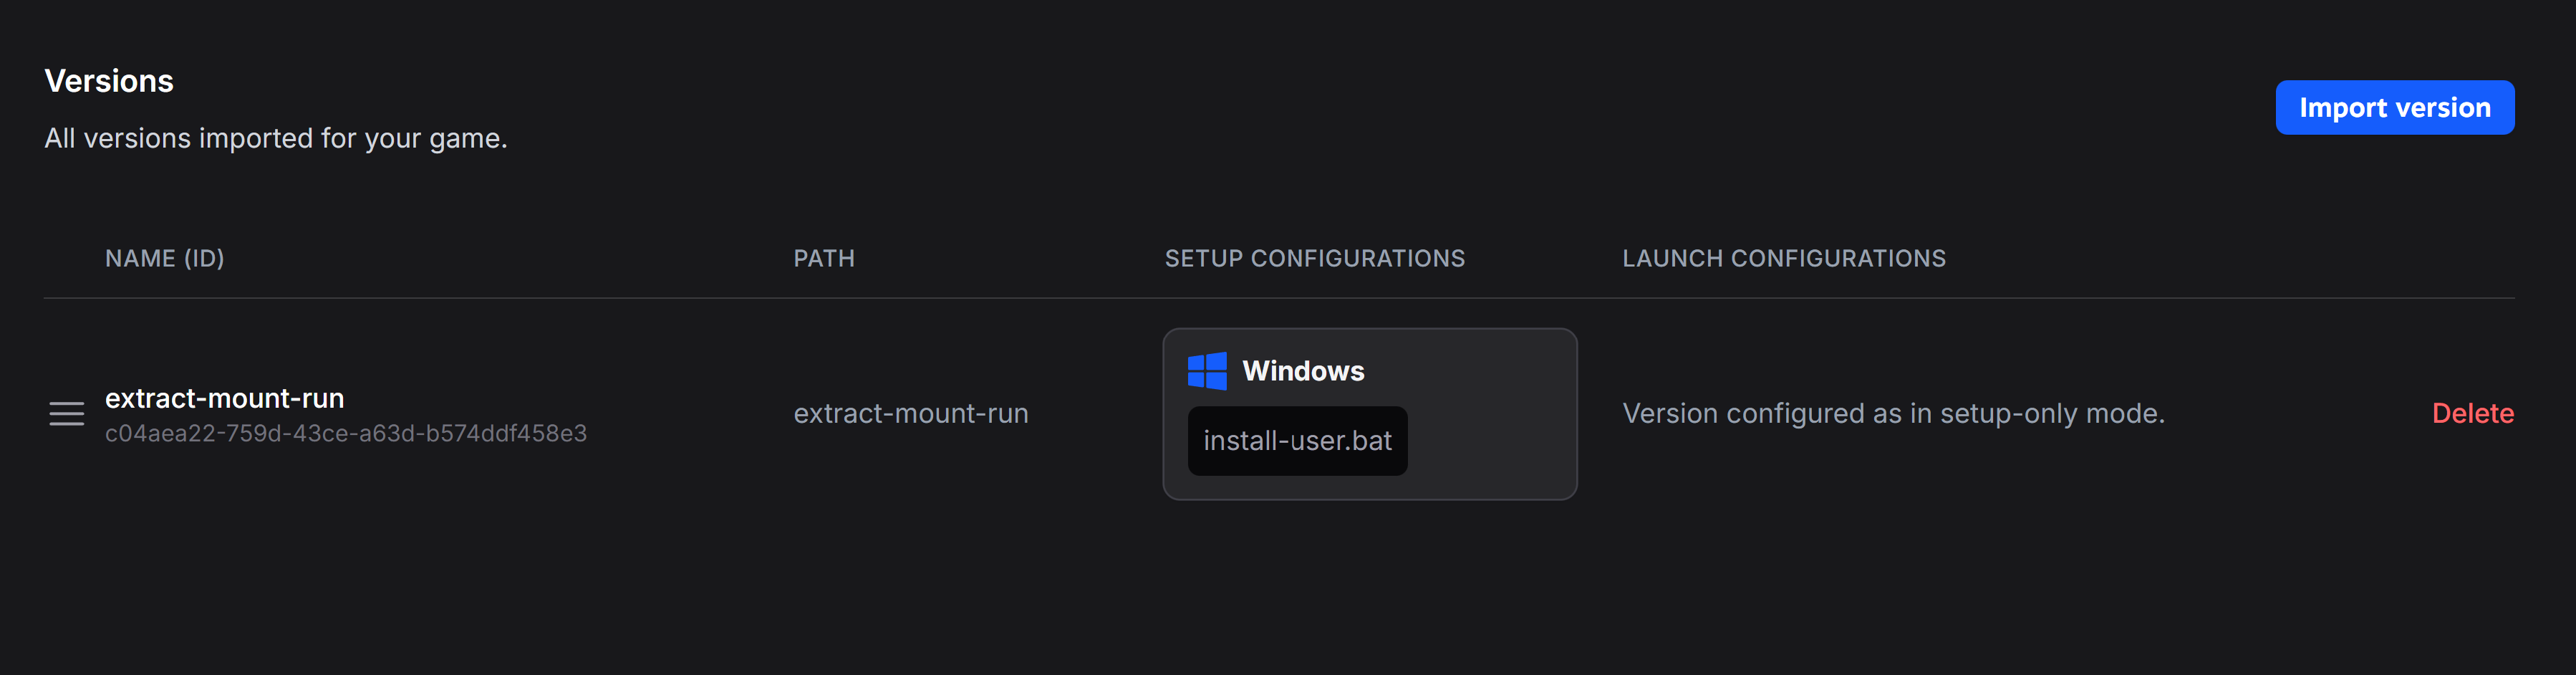The image size is (2576, 675).
Task: Click the setup-only mode message text
Action: point(1893,413)
